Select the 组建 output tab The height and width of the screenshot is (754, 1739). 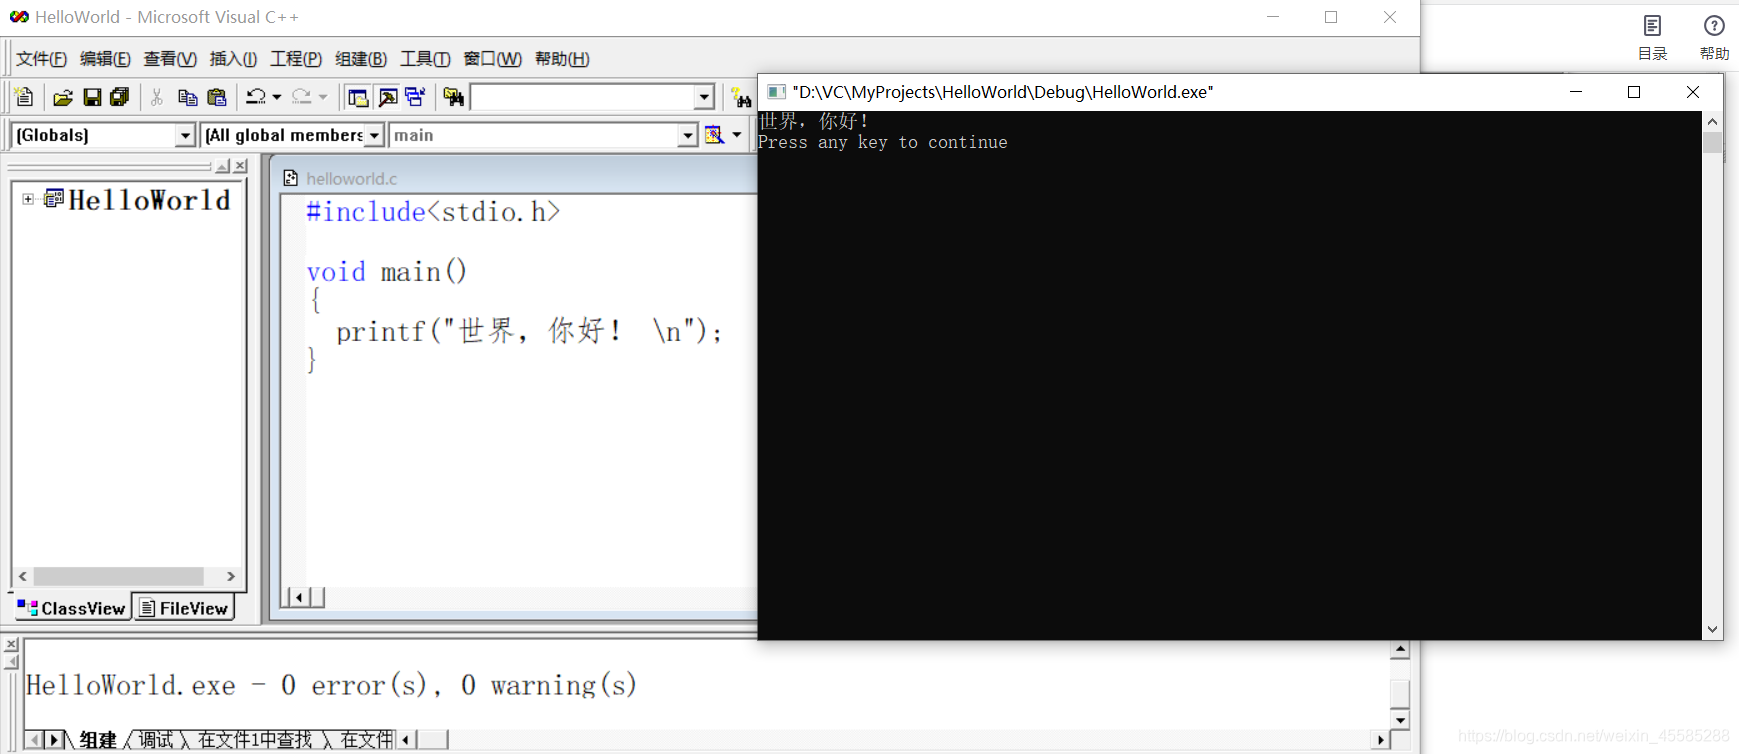(x=98, y=740)
